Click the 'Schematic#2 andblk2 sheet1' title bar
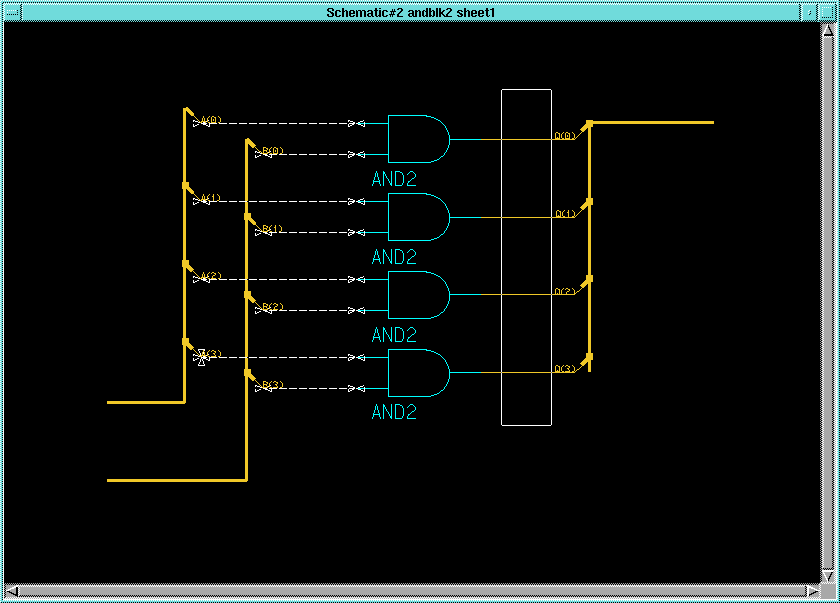Screen dimensions: 840x603 [410, 12]
